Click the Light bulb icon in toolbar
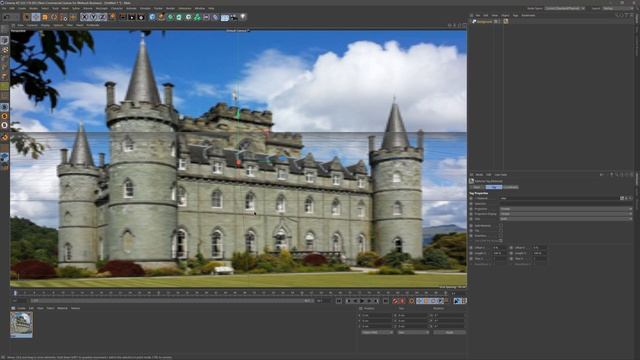The height and width of the screenshot is (360, 640). (x=243, y=17)
